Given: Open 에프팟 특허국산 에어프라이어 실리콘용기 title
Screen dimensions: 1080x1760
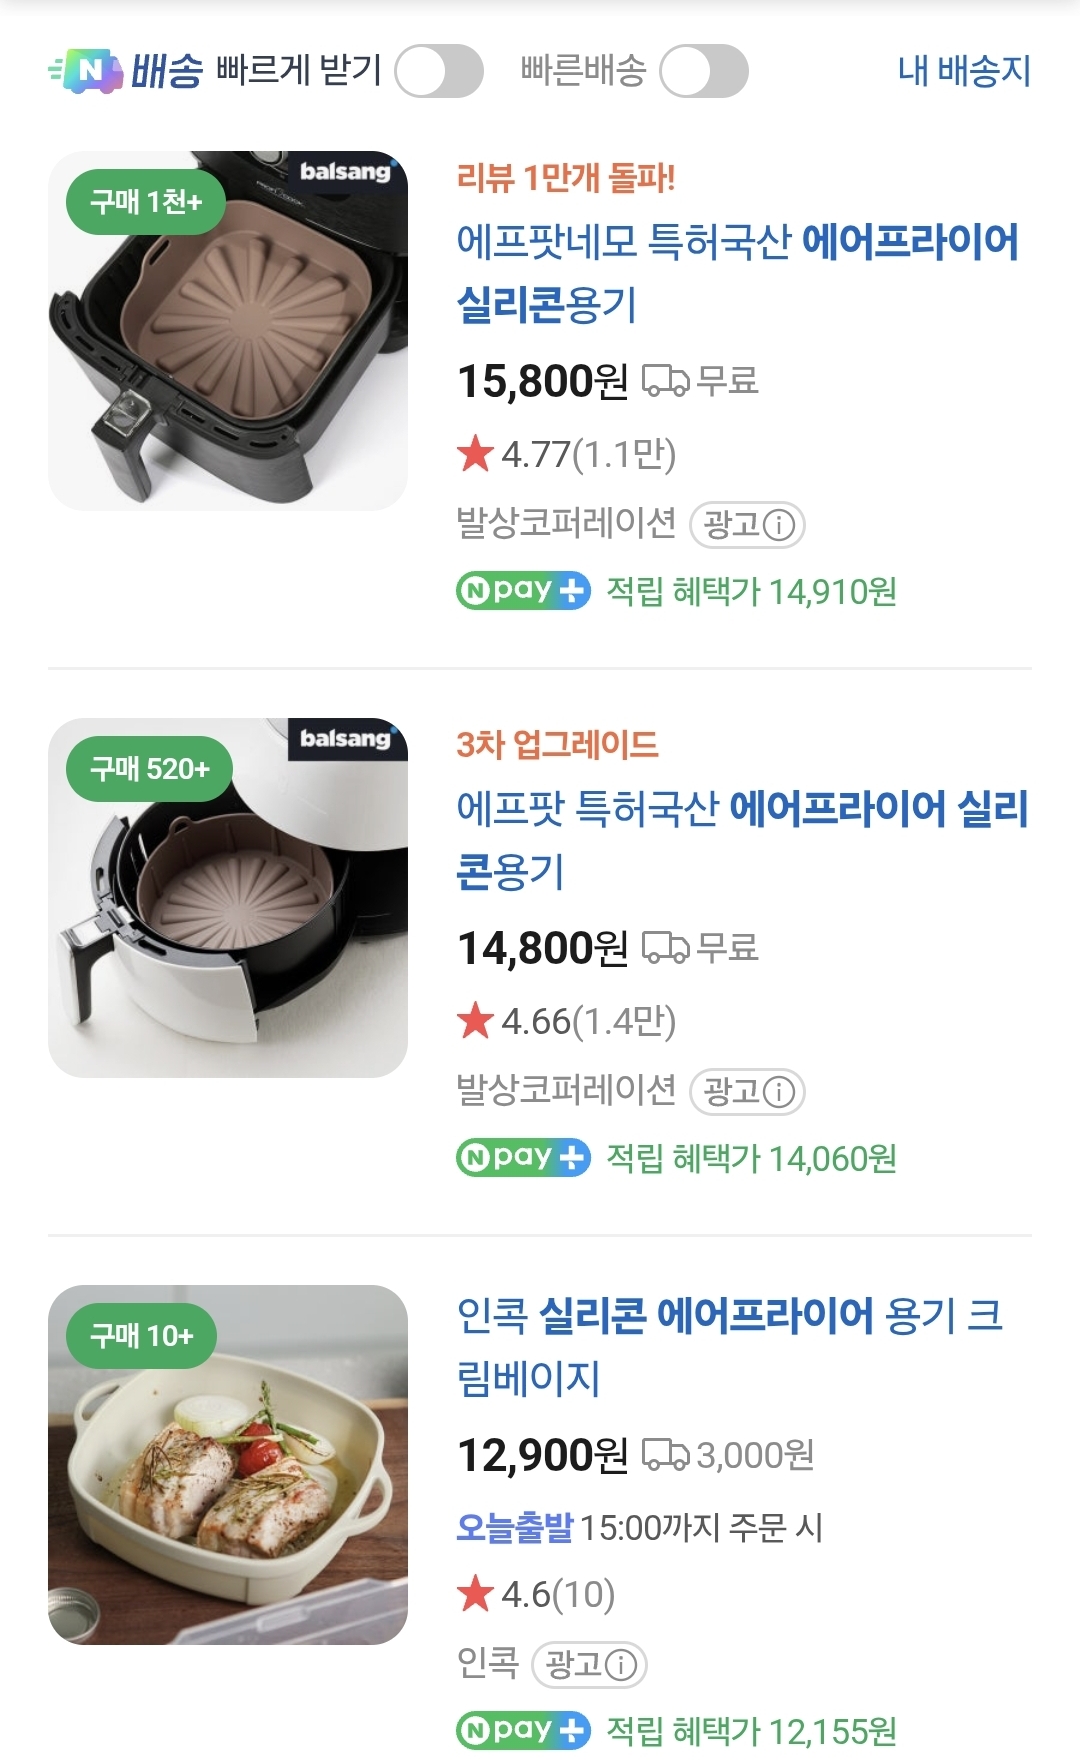Looking at the screenshot, I should [741, 840].
